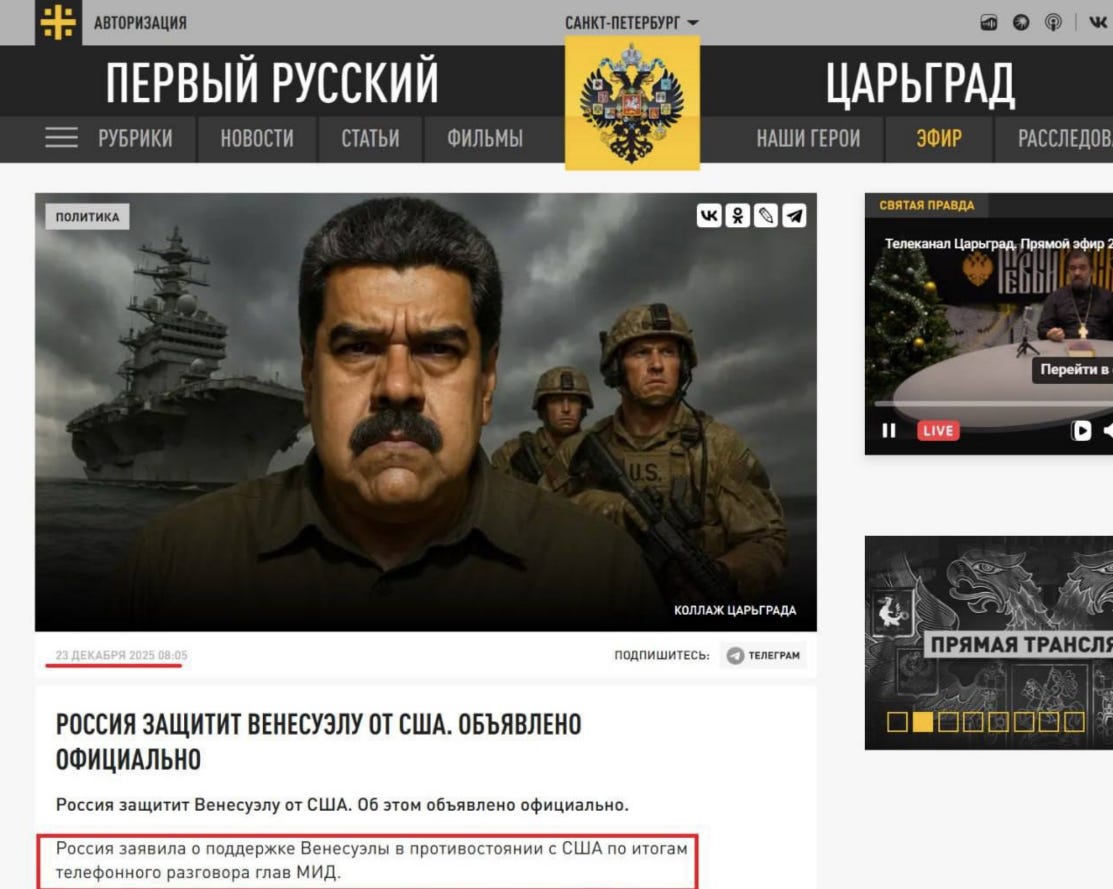
Task: Go to the СТАТЬИ section
Action: [370, 138]
